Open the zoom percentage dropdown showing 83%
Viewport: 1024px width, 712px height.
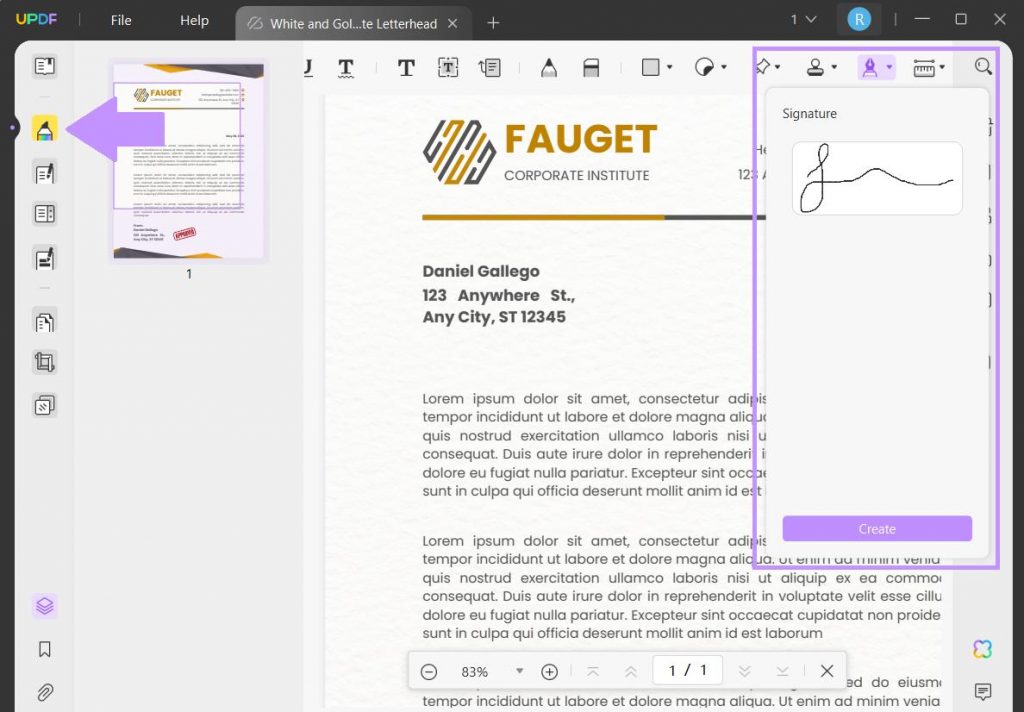519,670
